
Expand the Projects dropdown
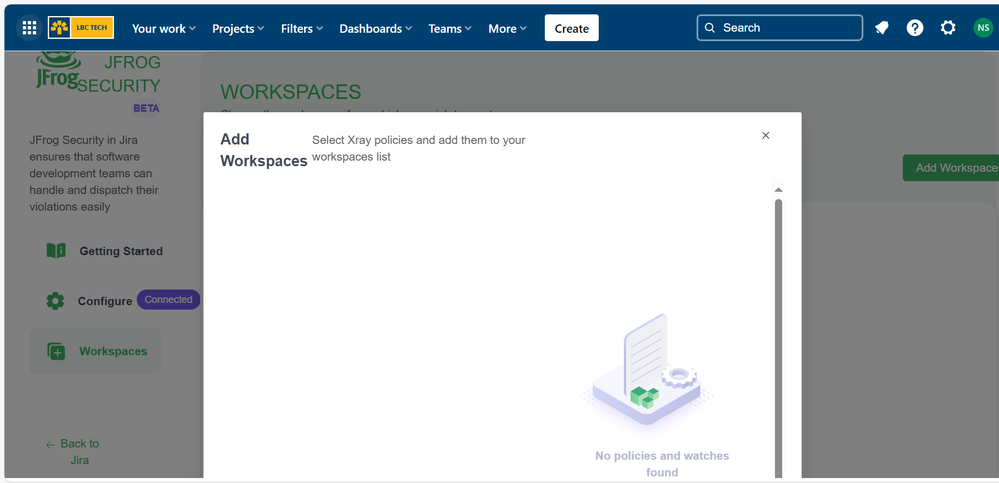point(238,29)
